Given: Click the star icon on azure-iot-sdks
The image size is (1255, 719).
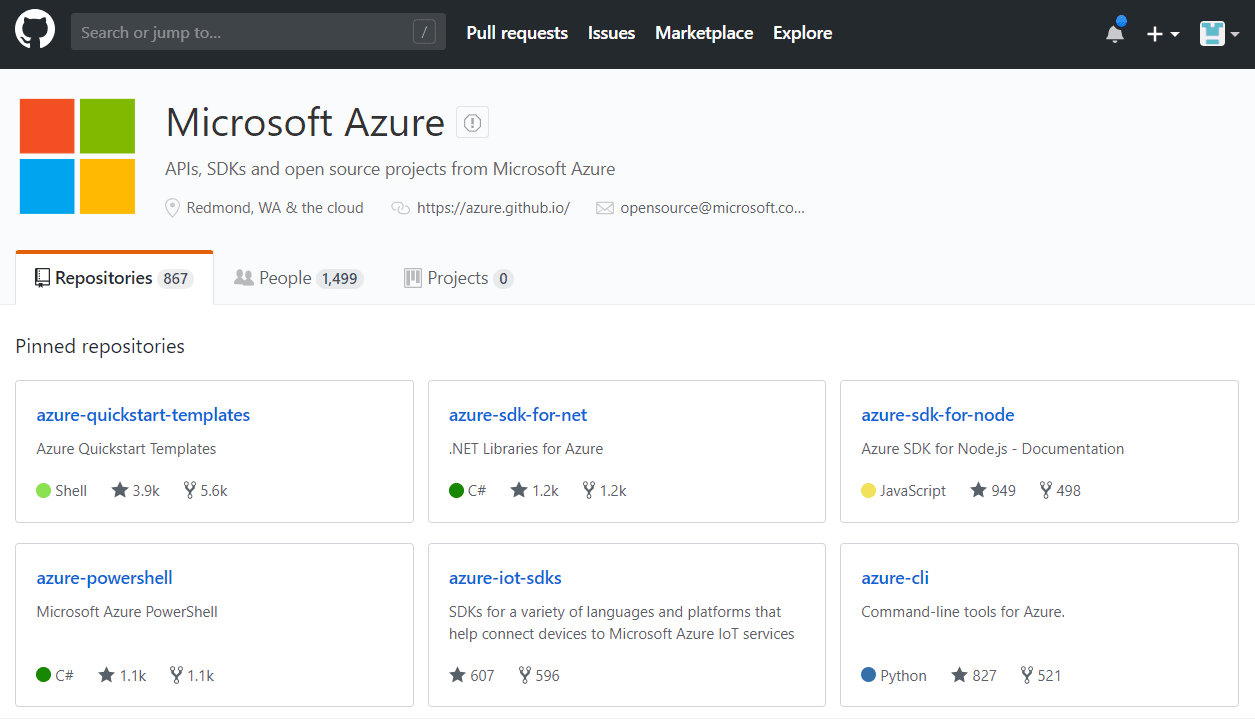Looking at the screenshot, I should 458,675.
